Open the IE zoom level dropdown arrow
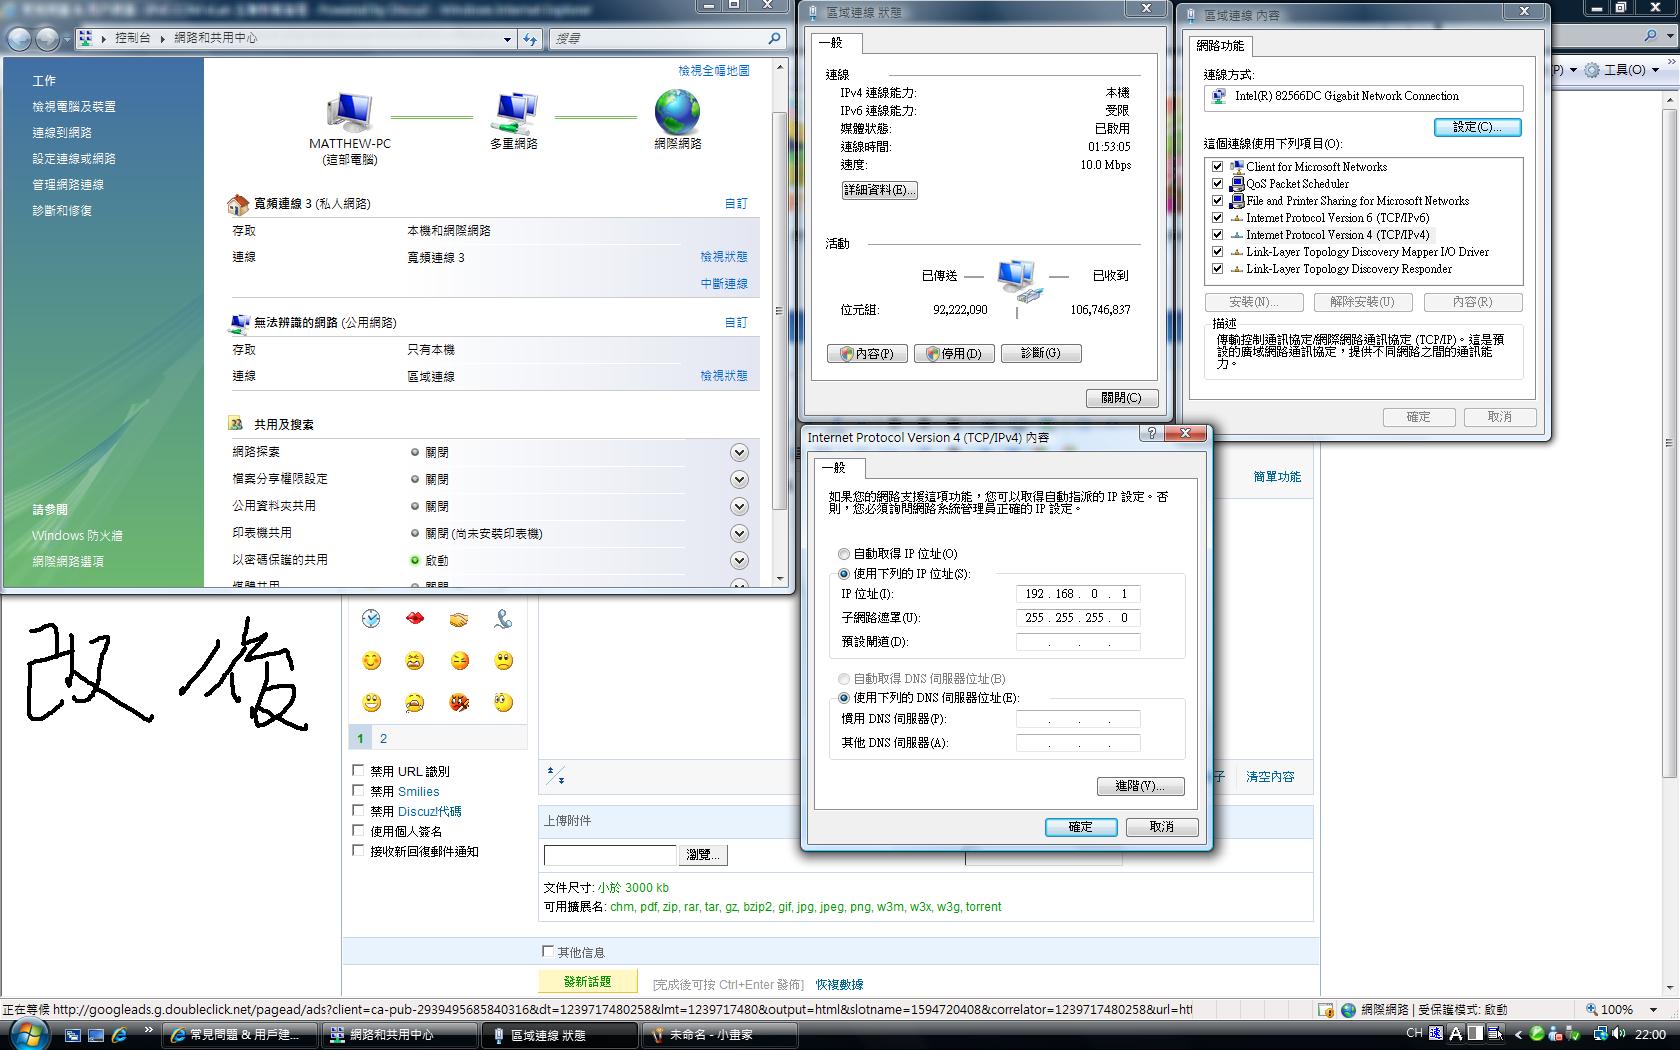 1653,1010
